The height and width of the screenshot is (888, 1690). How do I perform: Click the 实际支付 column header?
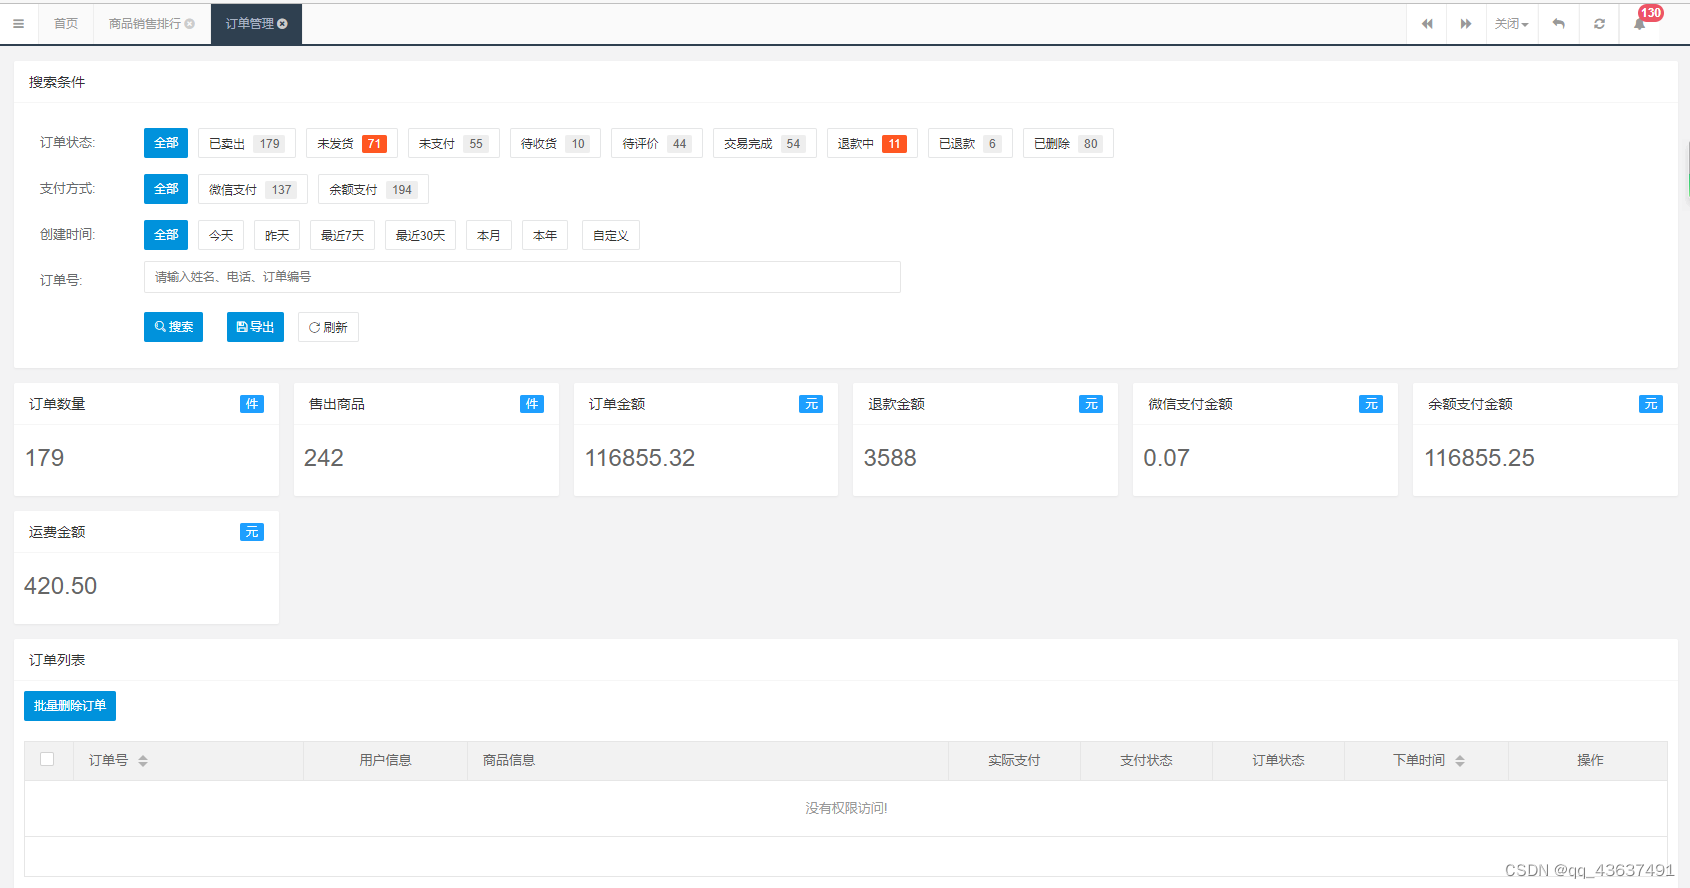point(1014,760)
